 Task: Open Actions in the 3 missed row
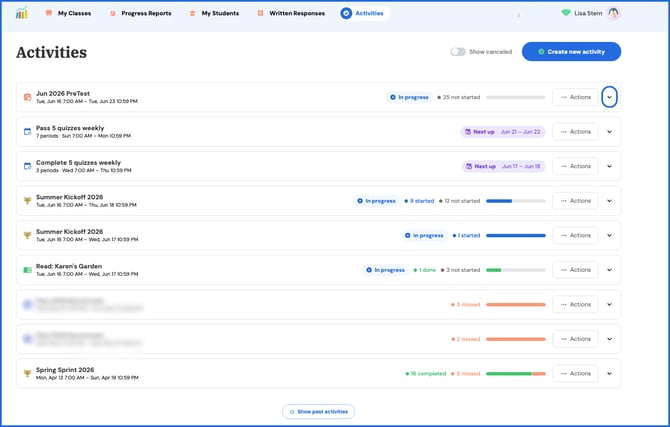coord(575,304)
